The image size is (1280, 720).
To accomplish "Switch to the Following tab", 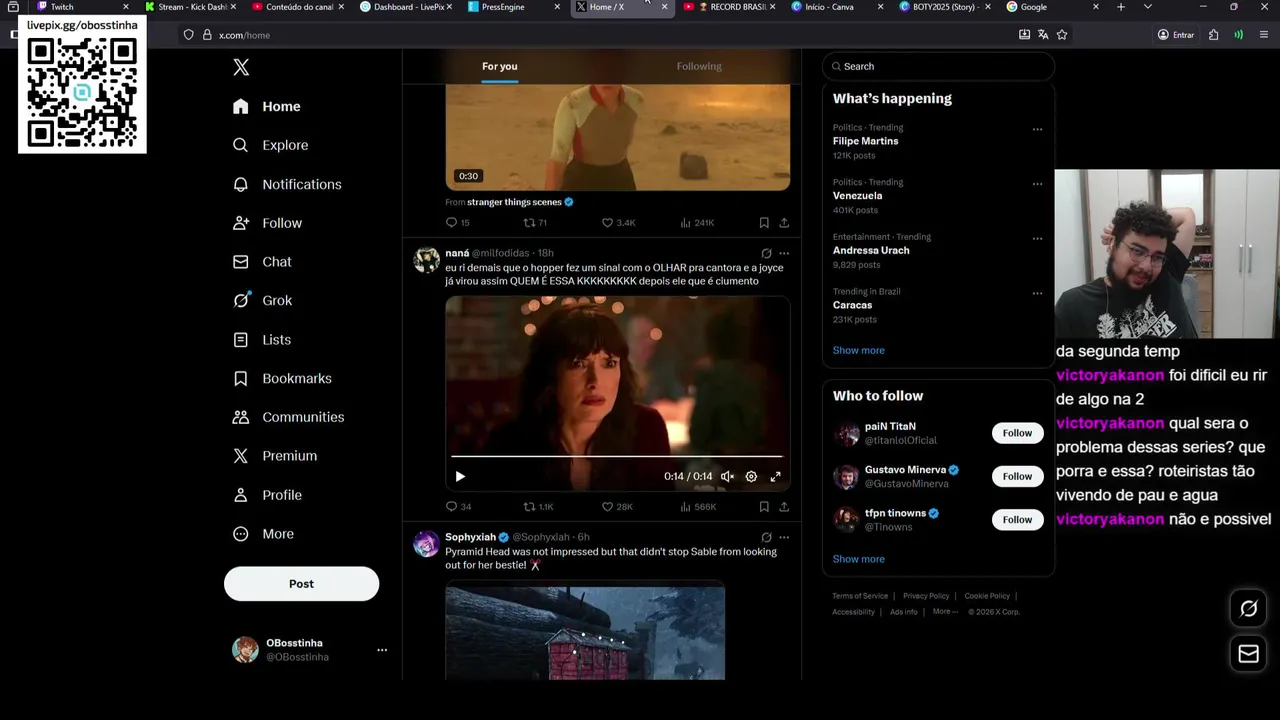I will pos(699,66).
